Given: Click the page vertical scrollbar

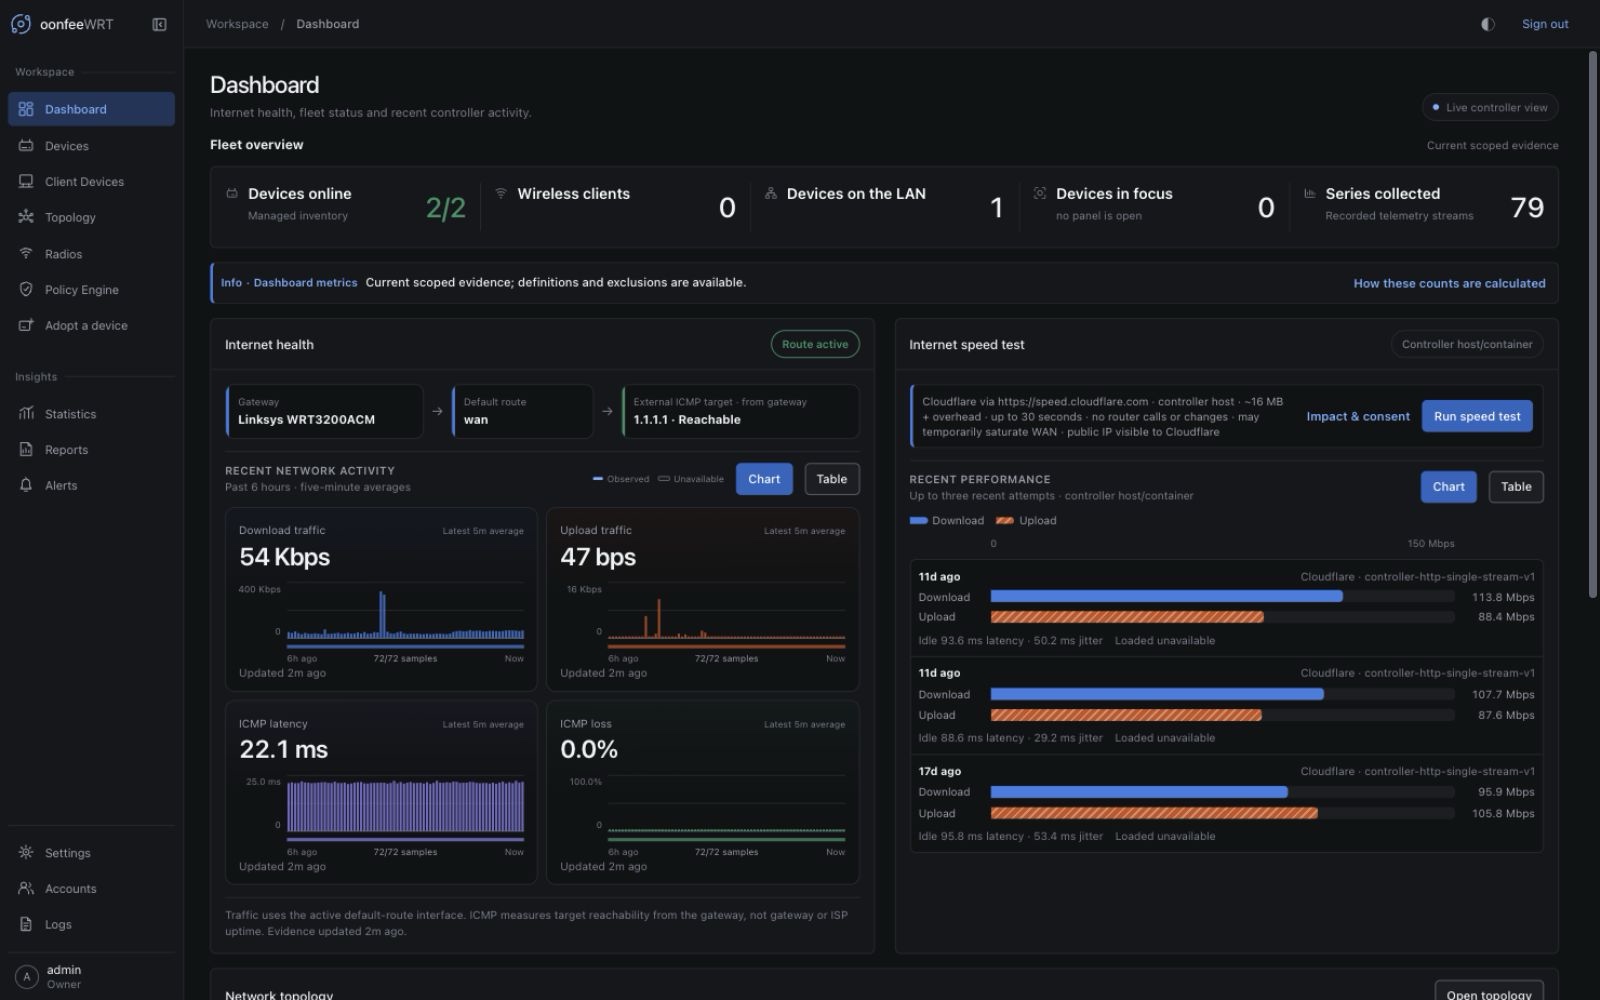Looking at the screenshot, I should 1593,325.
